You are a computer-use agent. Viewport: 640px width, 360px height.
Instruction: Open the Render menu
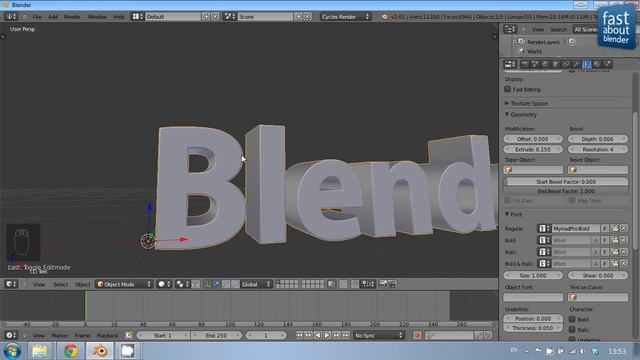click(72, 17)
